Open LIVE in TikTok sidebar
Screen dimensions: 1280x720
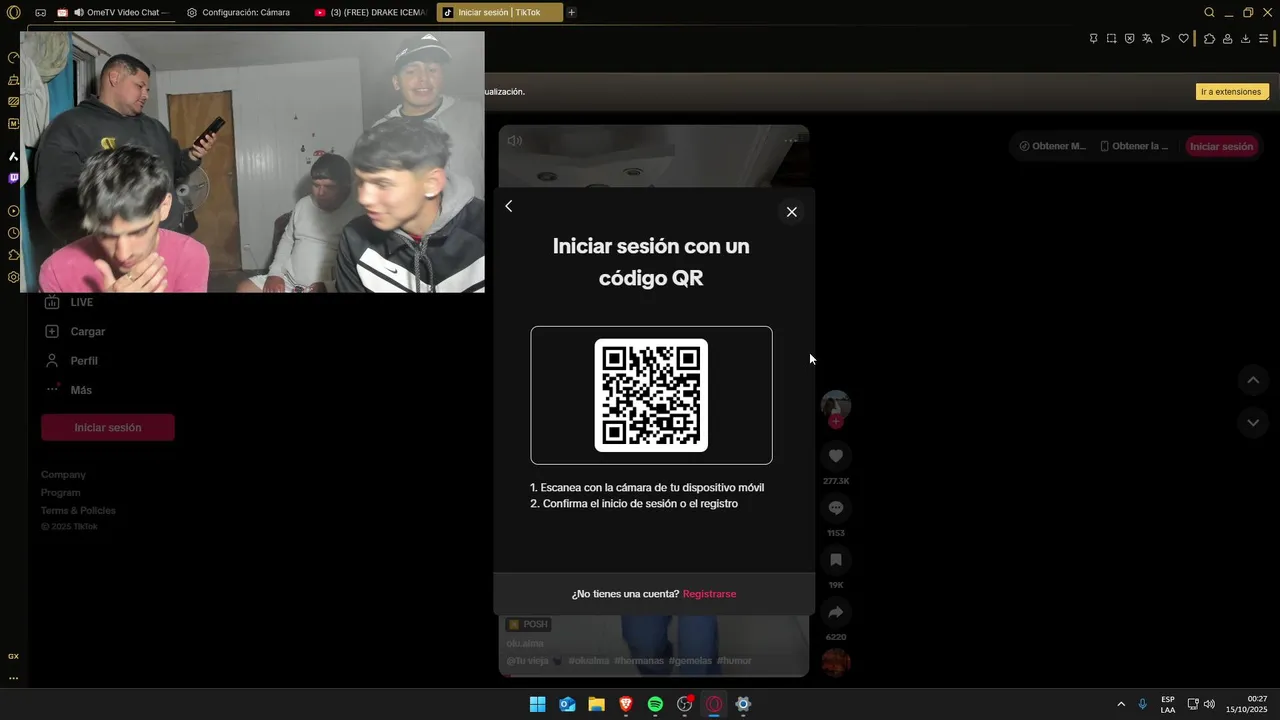pyautogui.click(x=82, y=302)
